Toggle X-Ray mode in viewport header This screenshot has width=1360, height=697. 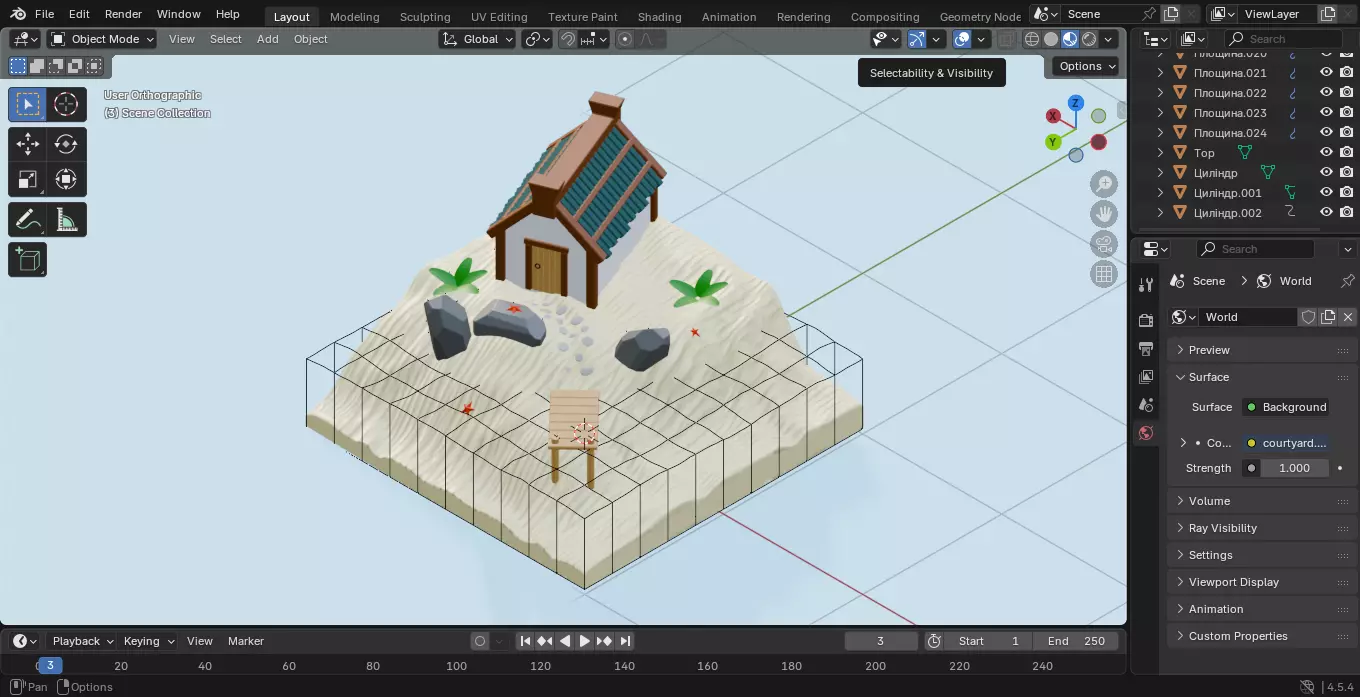(1006, 39)
